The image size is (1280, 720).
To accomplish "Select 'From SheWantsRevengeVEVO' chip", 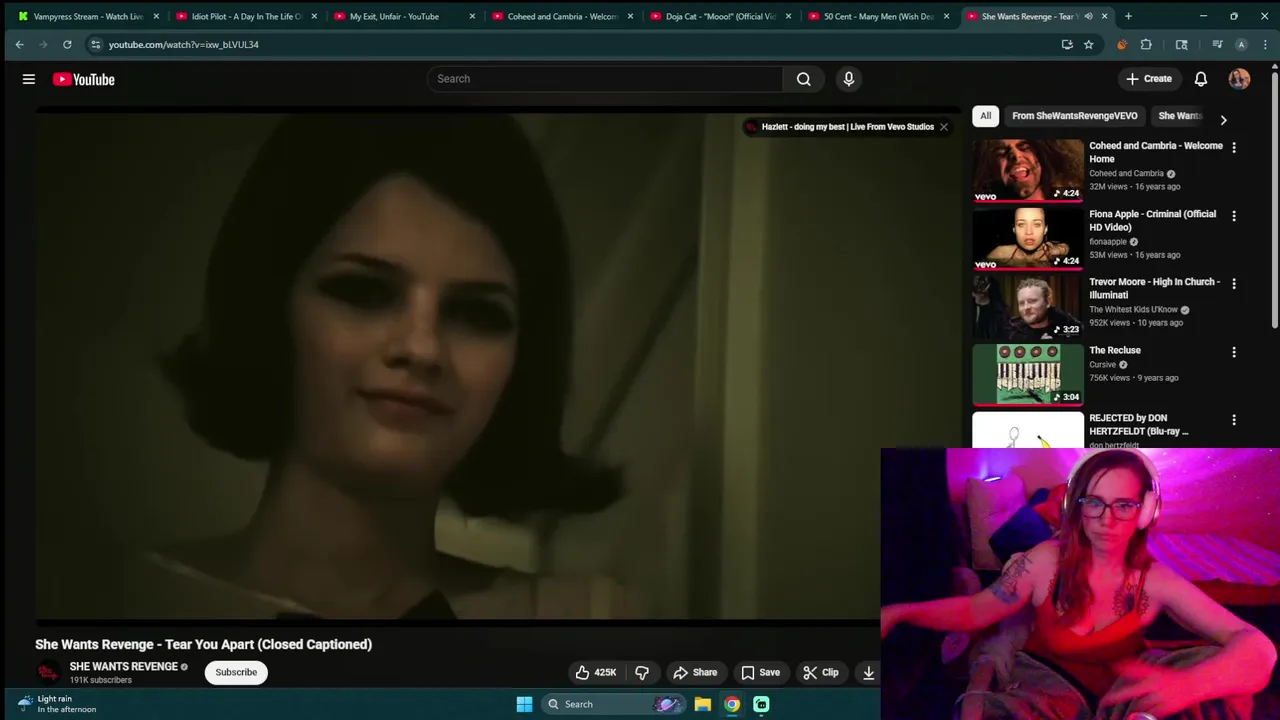I will point(1074,116).
